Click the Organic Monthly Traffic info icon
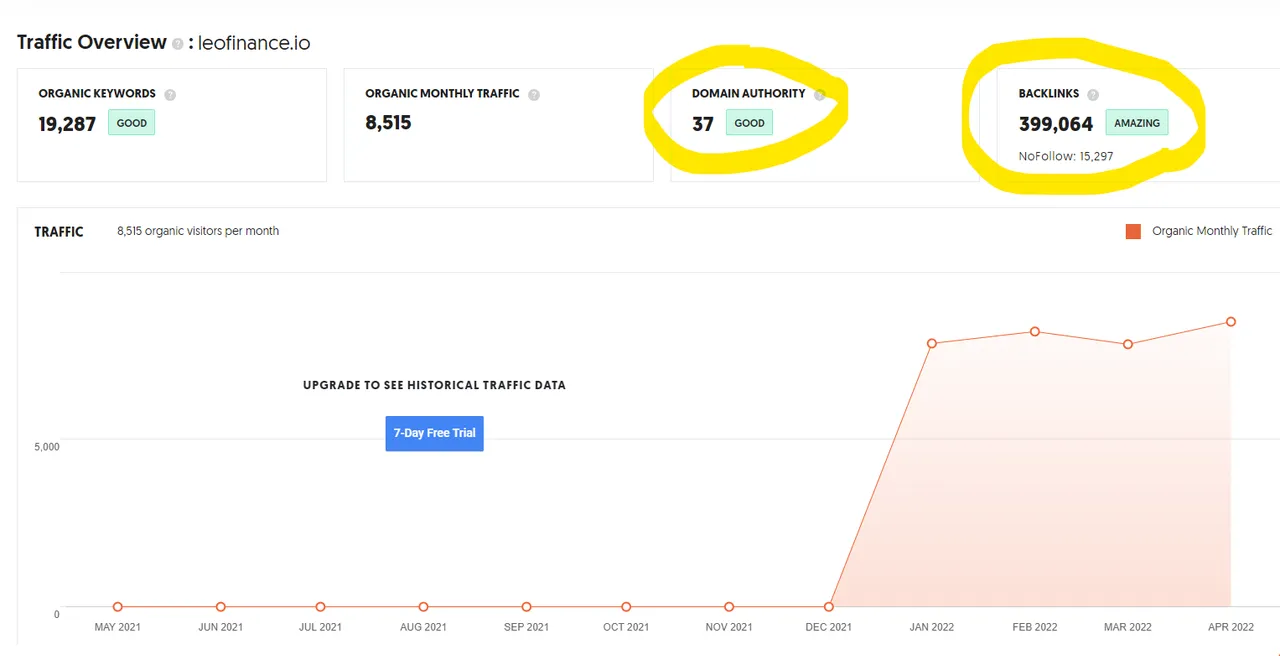The width and height of the screenshot is (1280, 656). 534,95
